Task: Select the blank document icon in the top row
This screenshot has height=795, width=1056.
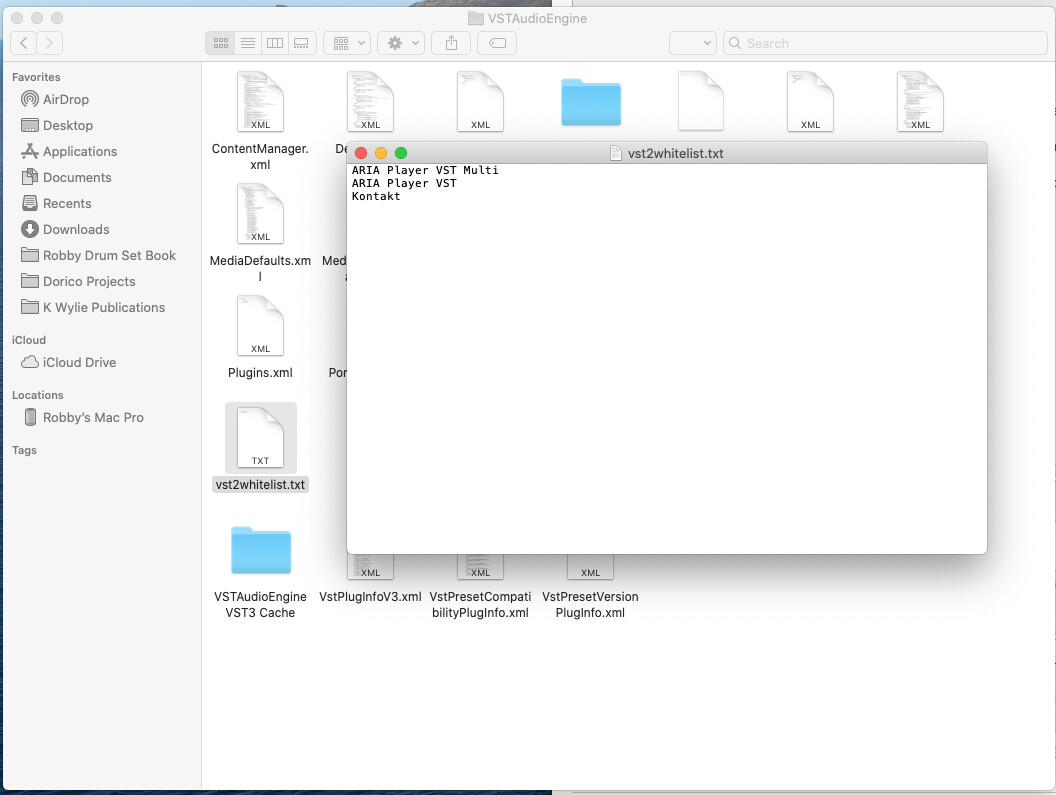Action: (700, 101)
